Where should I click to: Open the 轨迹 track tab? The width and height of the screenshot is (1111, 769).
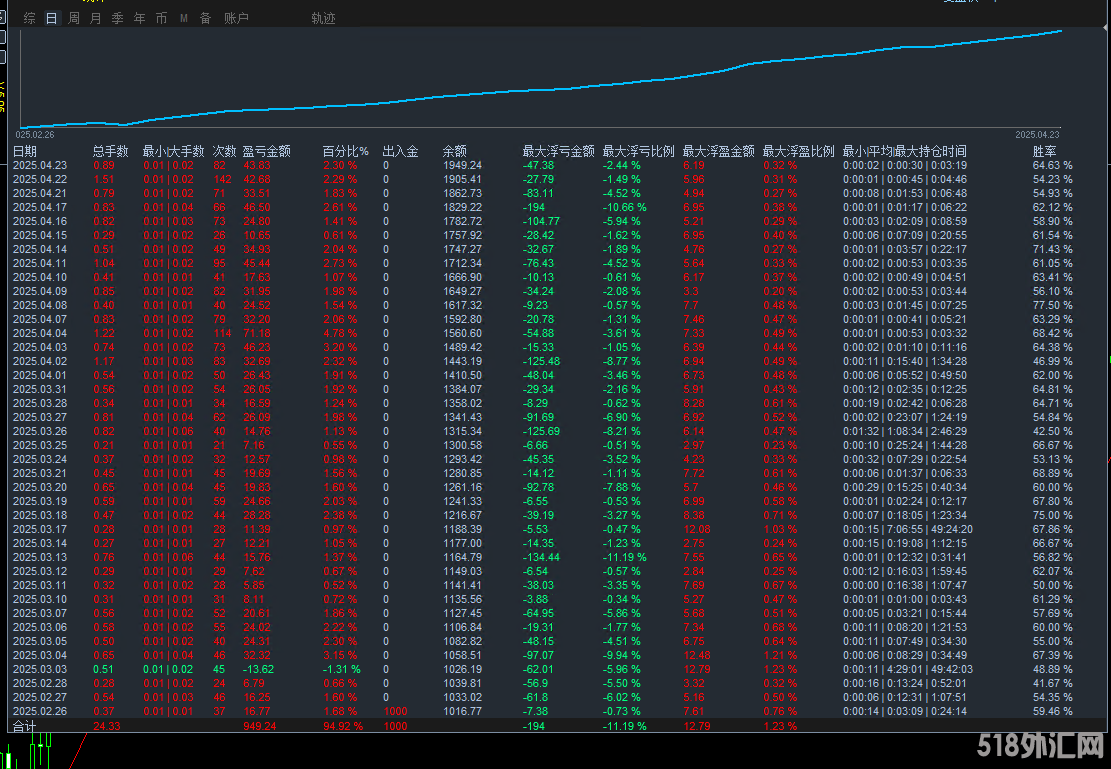point(323,18)
